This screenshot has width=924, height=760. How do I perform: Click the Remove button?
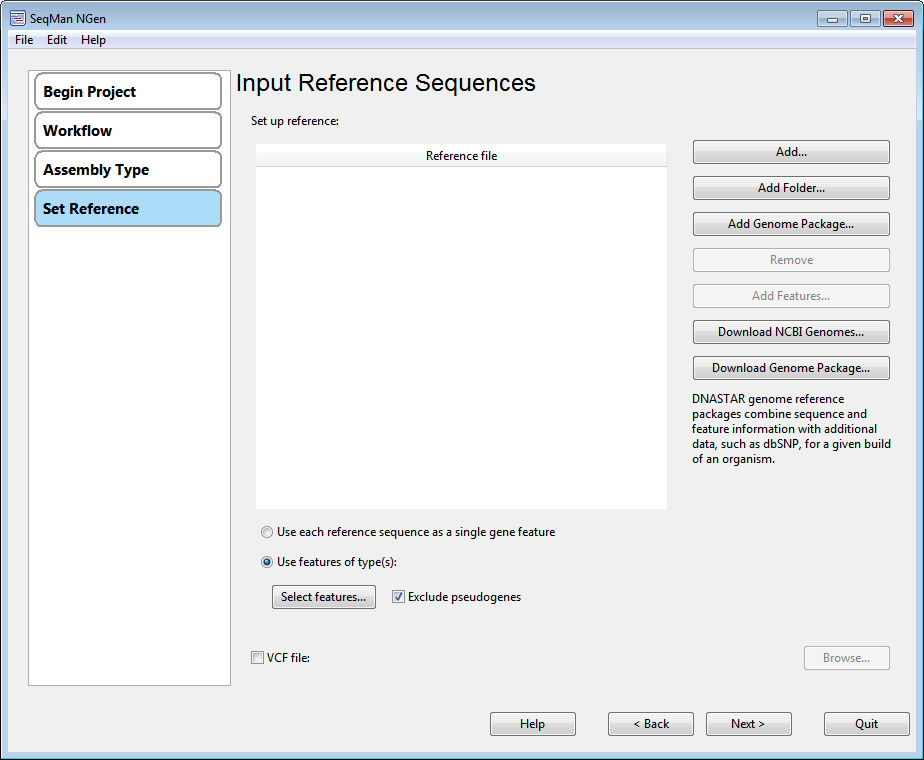pyautogui.click(x=791, y=260)
